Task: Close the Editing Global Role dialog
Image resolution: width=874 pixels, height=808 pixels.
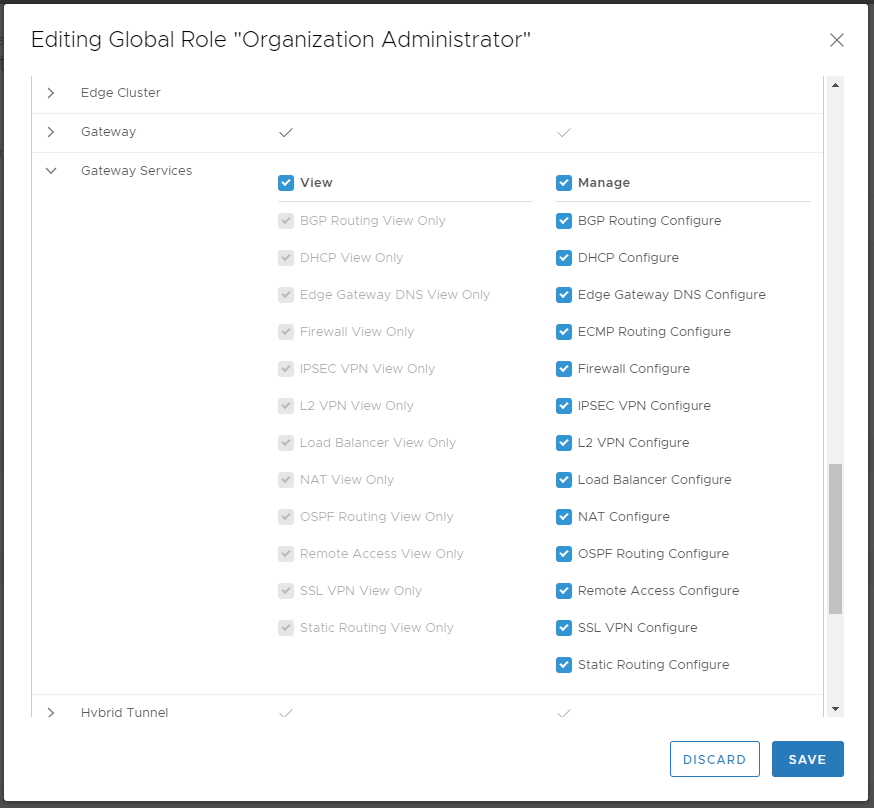Action: click(837, 40)
